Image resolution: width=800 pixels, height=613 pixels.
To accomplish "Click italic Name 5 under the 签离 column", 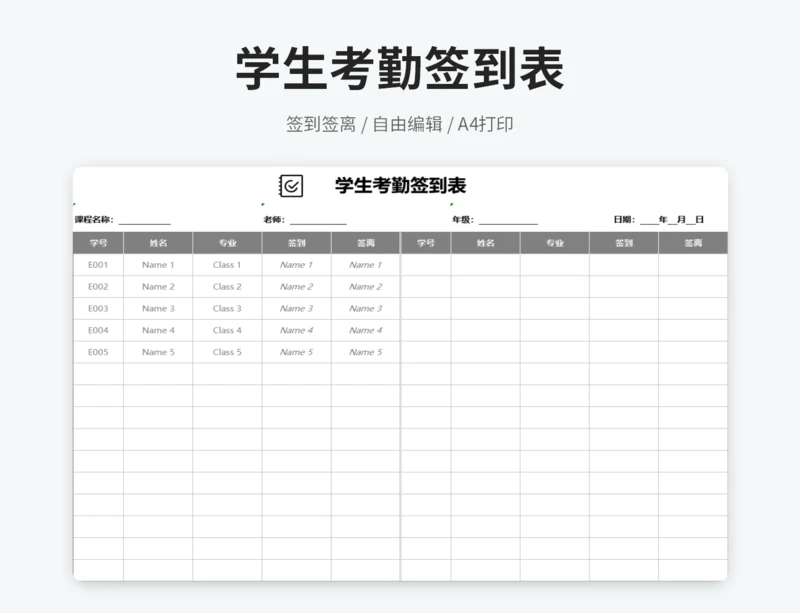I will (366, 352).
